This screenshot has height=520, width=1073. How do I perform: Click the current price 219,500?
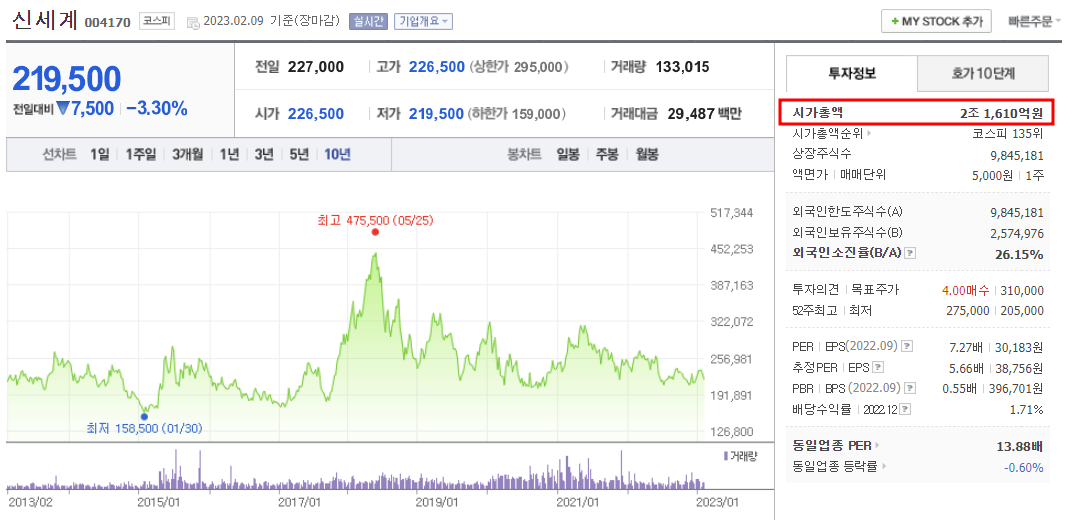(67, 79)
